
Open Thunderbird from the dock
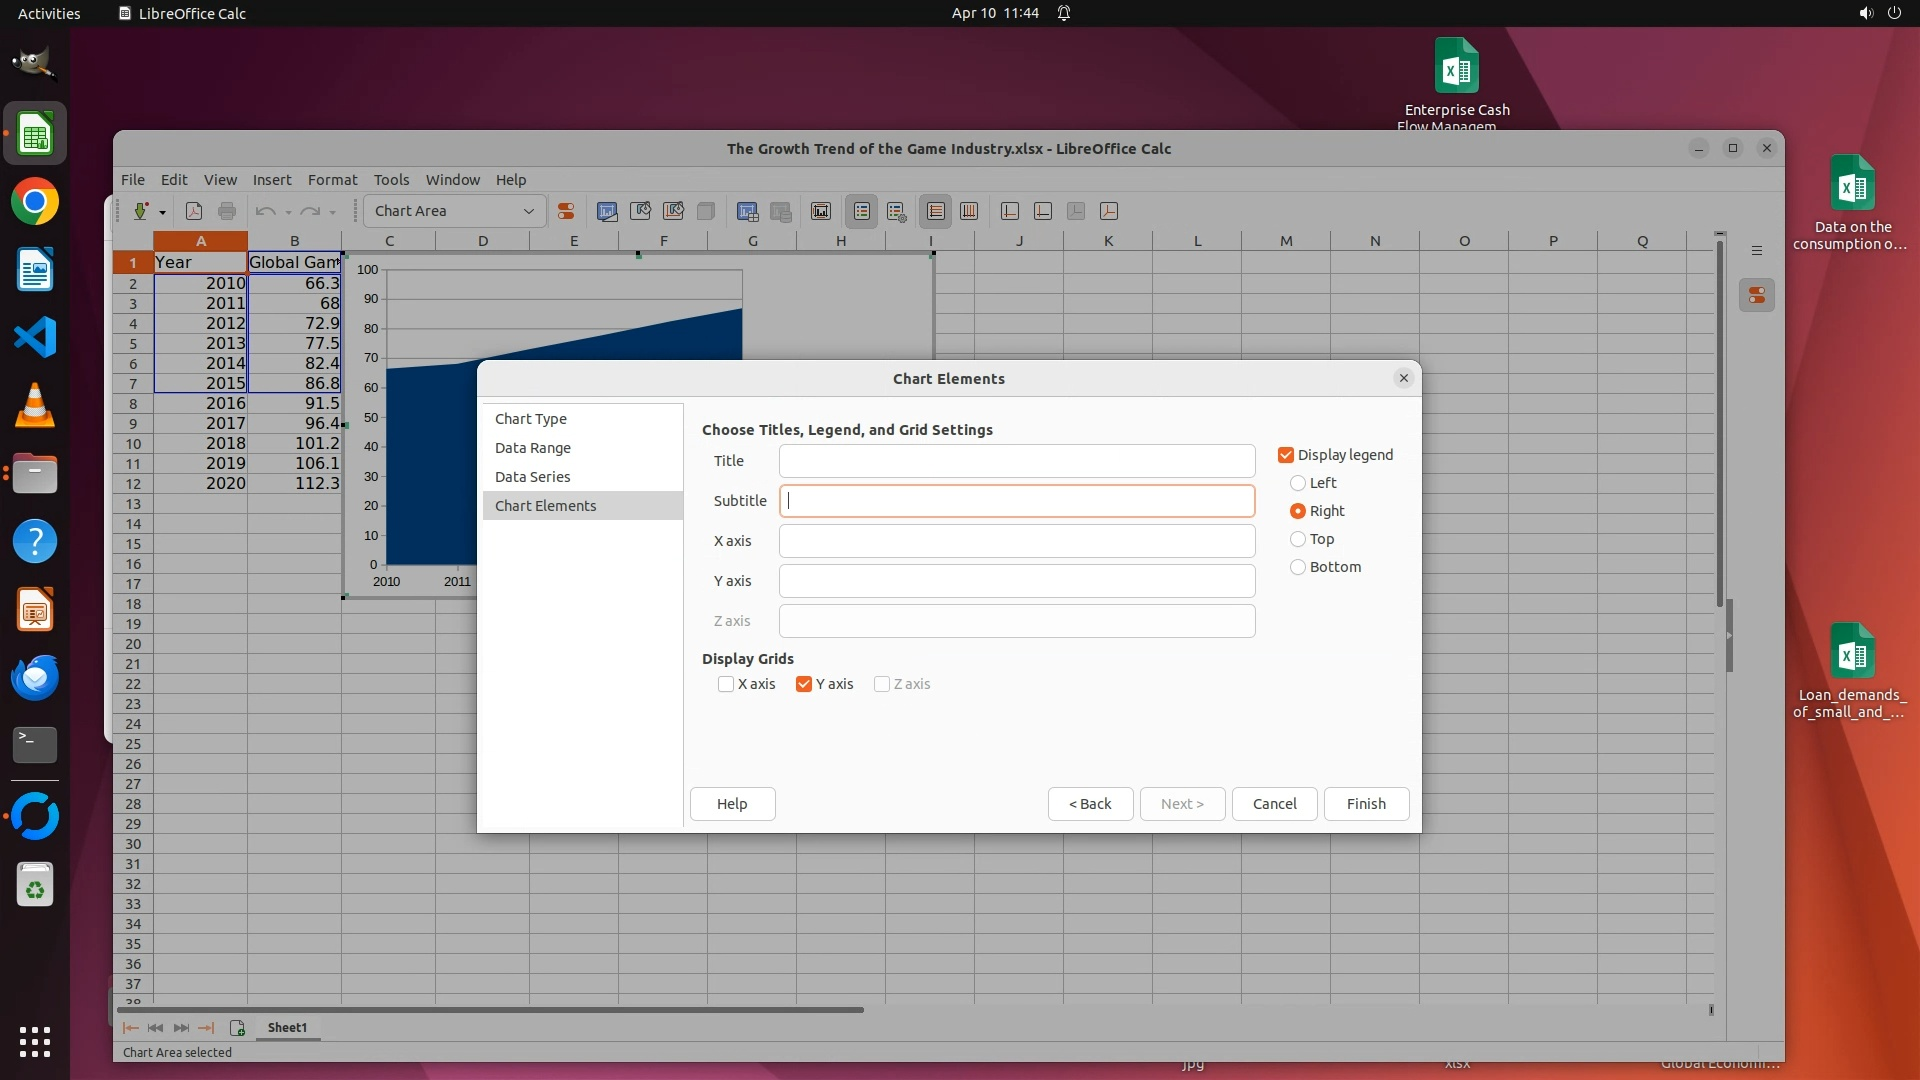35,678
